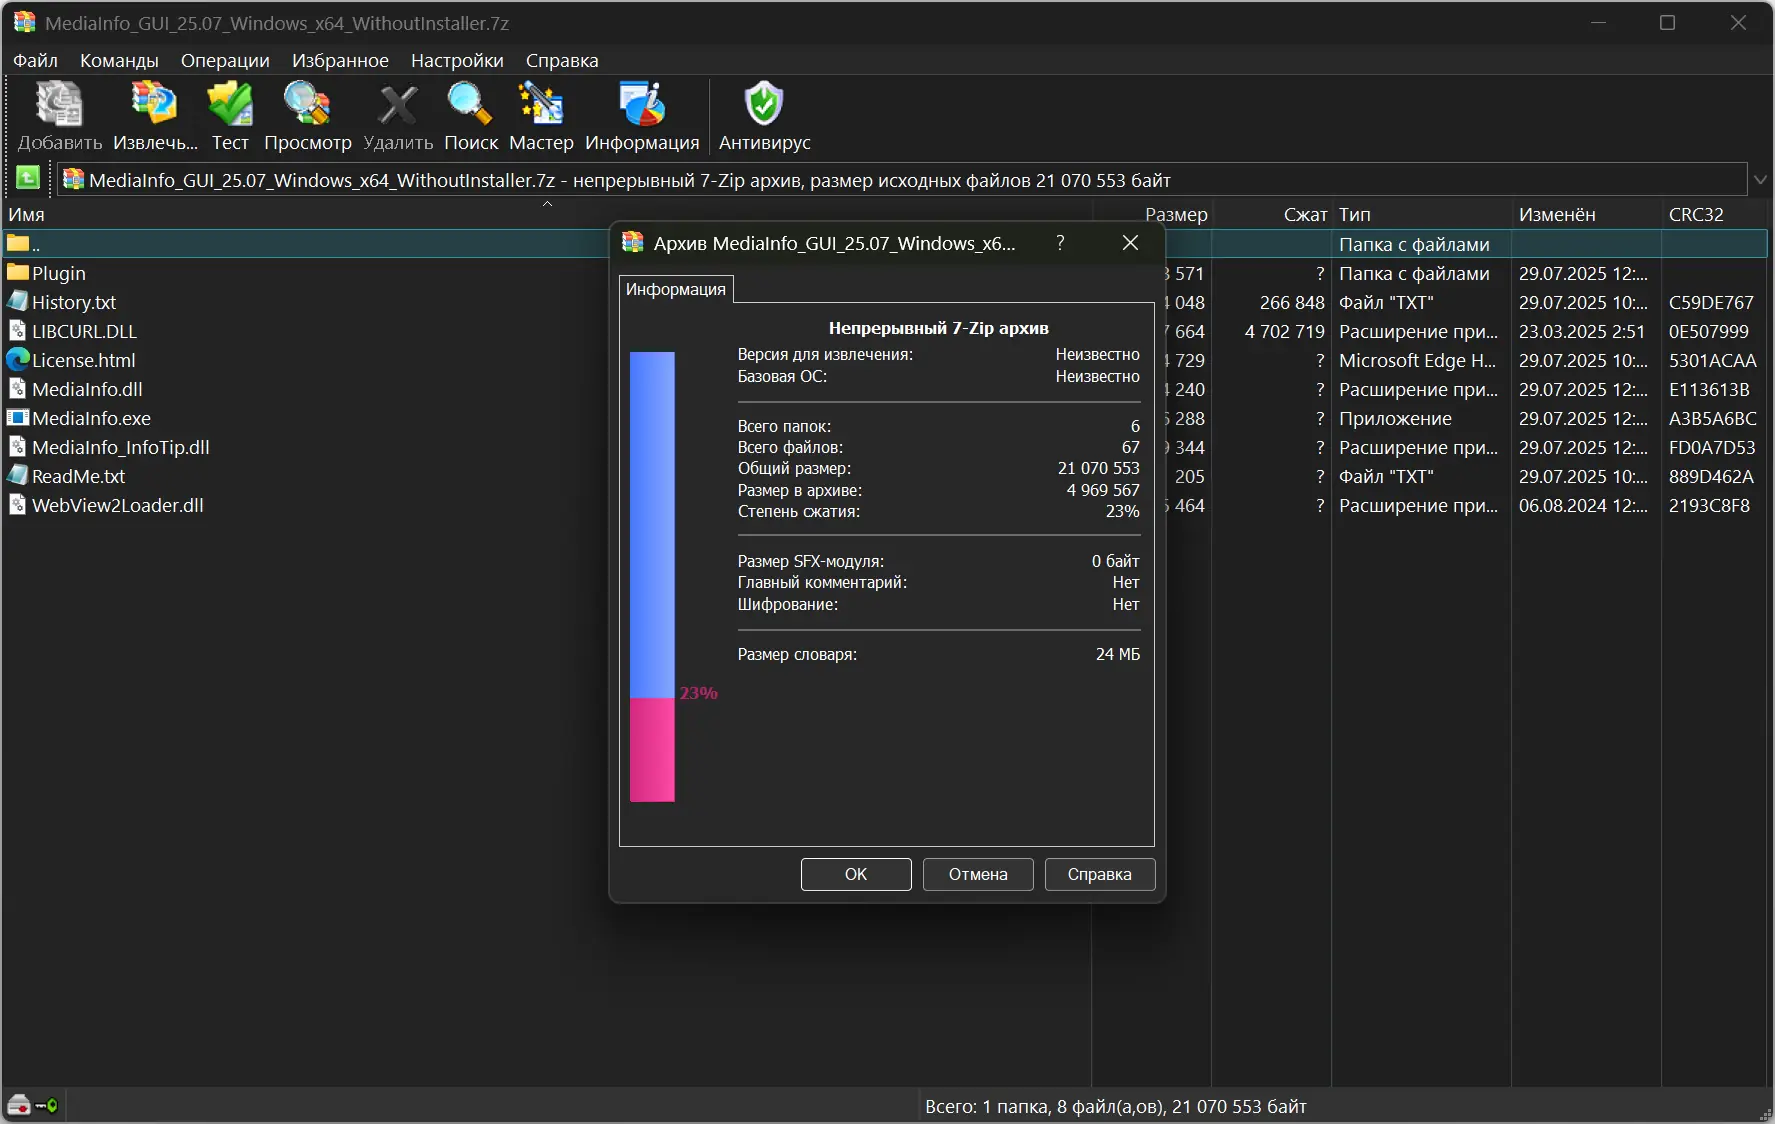Select the Plugin folder name

59,273
